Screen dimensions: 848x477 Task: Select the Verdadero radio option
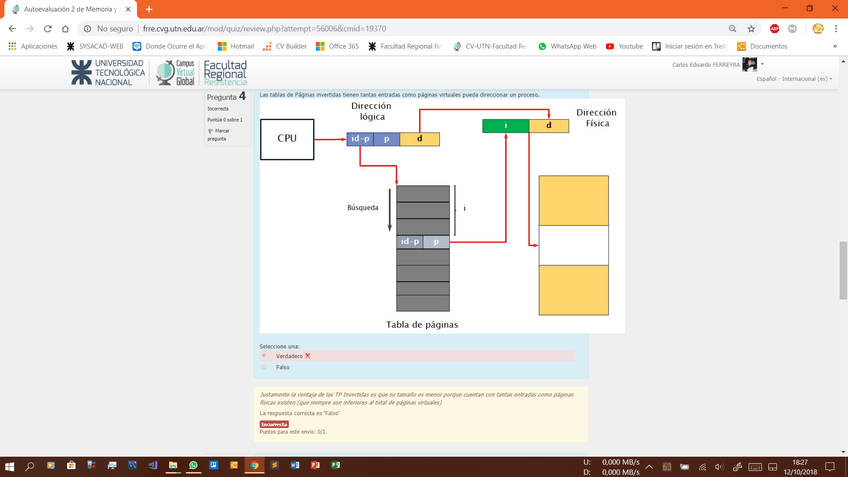tap(264, 356)
